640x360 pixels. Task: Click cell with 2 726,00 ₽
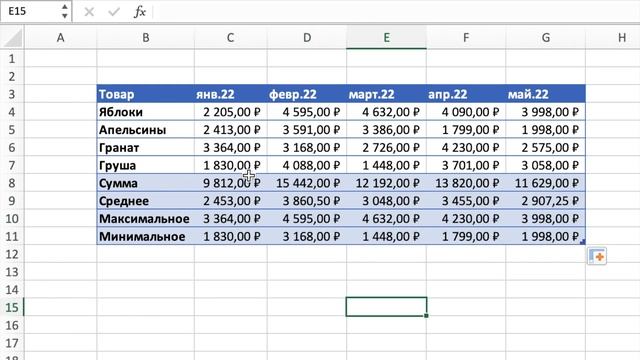[x=387, y=148]
